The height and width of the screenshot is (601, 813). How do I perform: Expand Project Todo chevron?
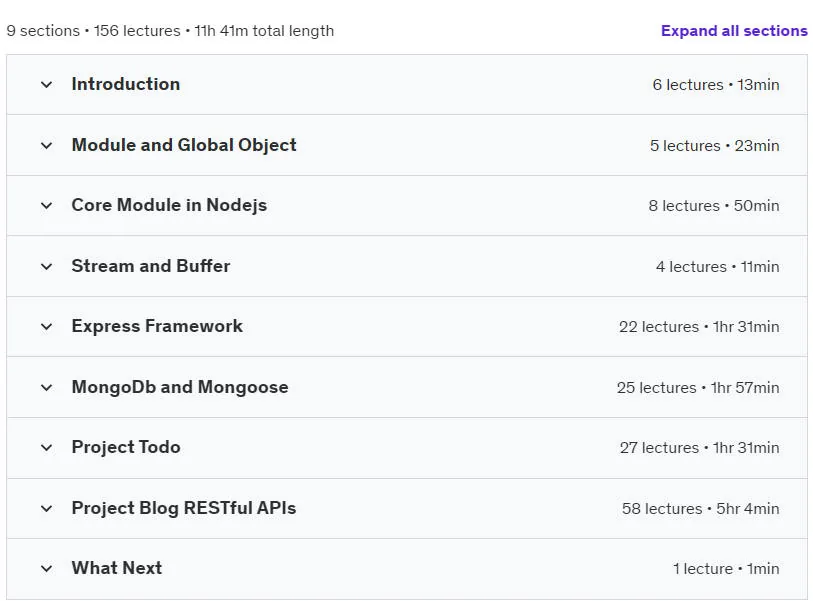point(47,448)
